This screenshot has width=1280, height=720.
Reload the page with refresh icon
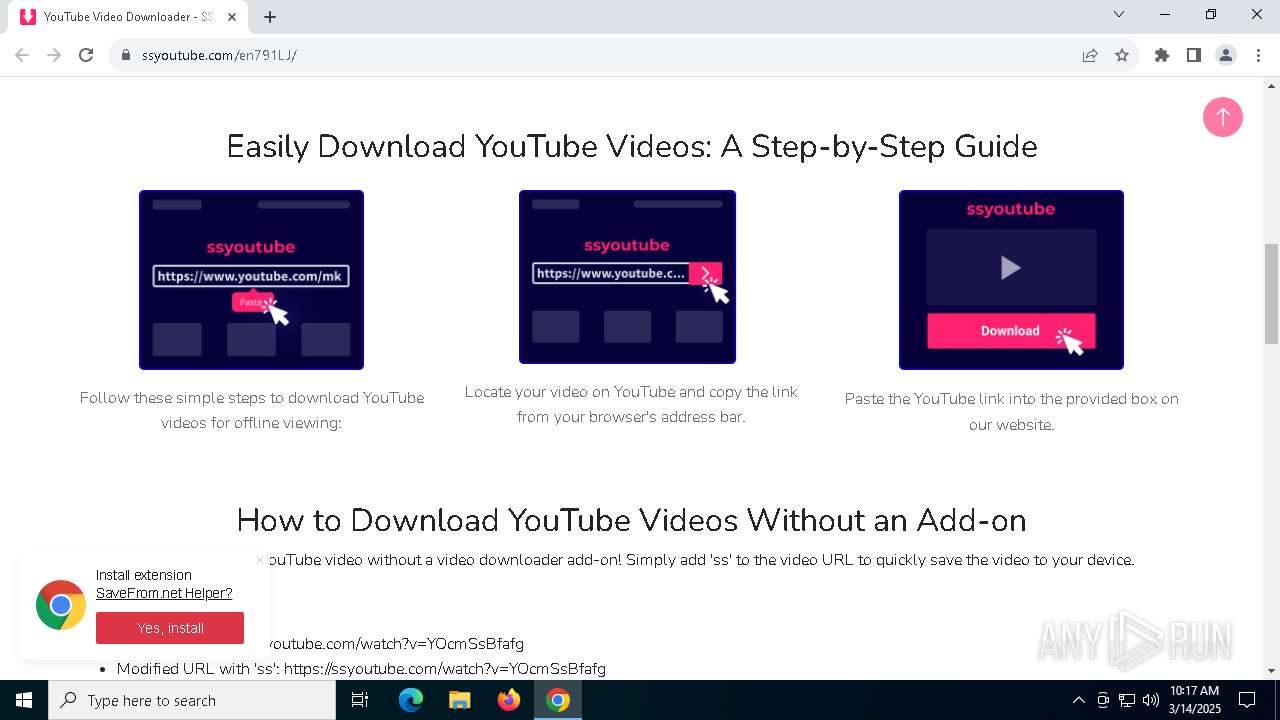pyautogui.click(x=86, y=55)
